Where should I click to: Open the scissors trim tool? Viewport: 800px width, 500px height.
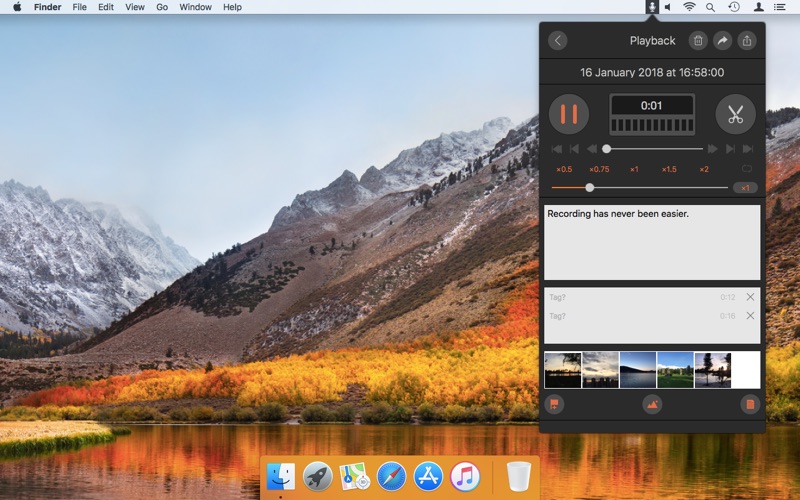click(735, 114)
